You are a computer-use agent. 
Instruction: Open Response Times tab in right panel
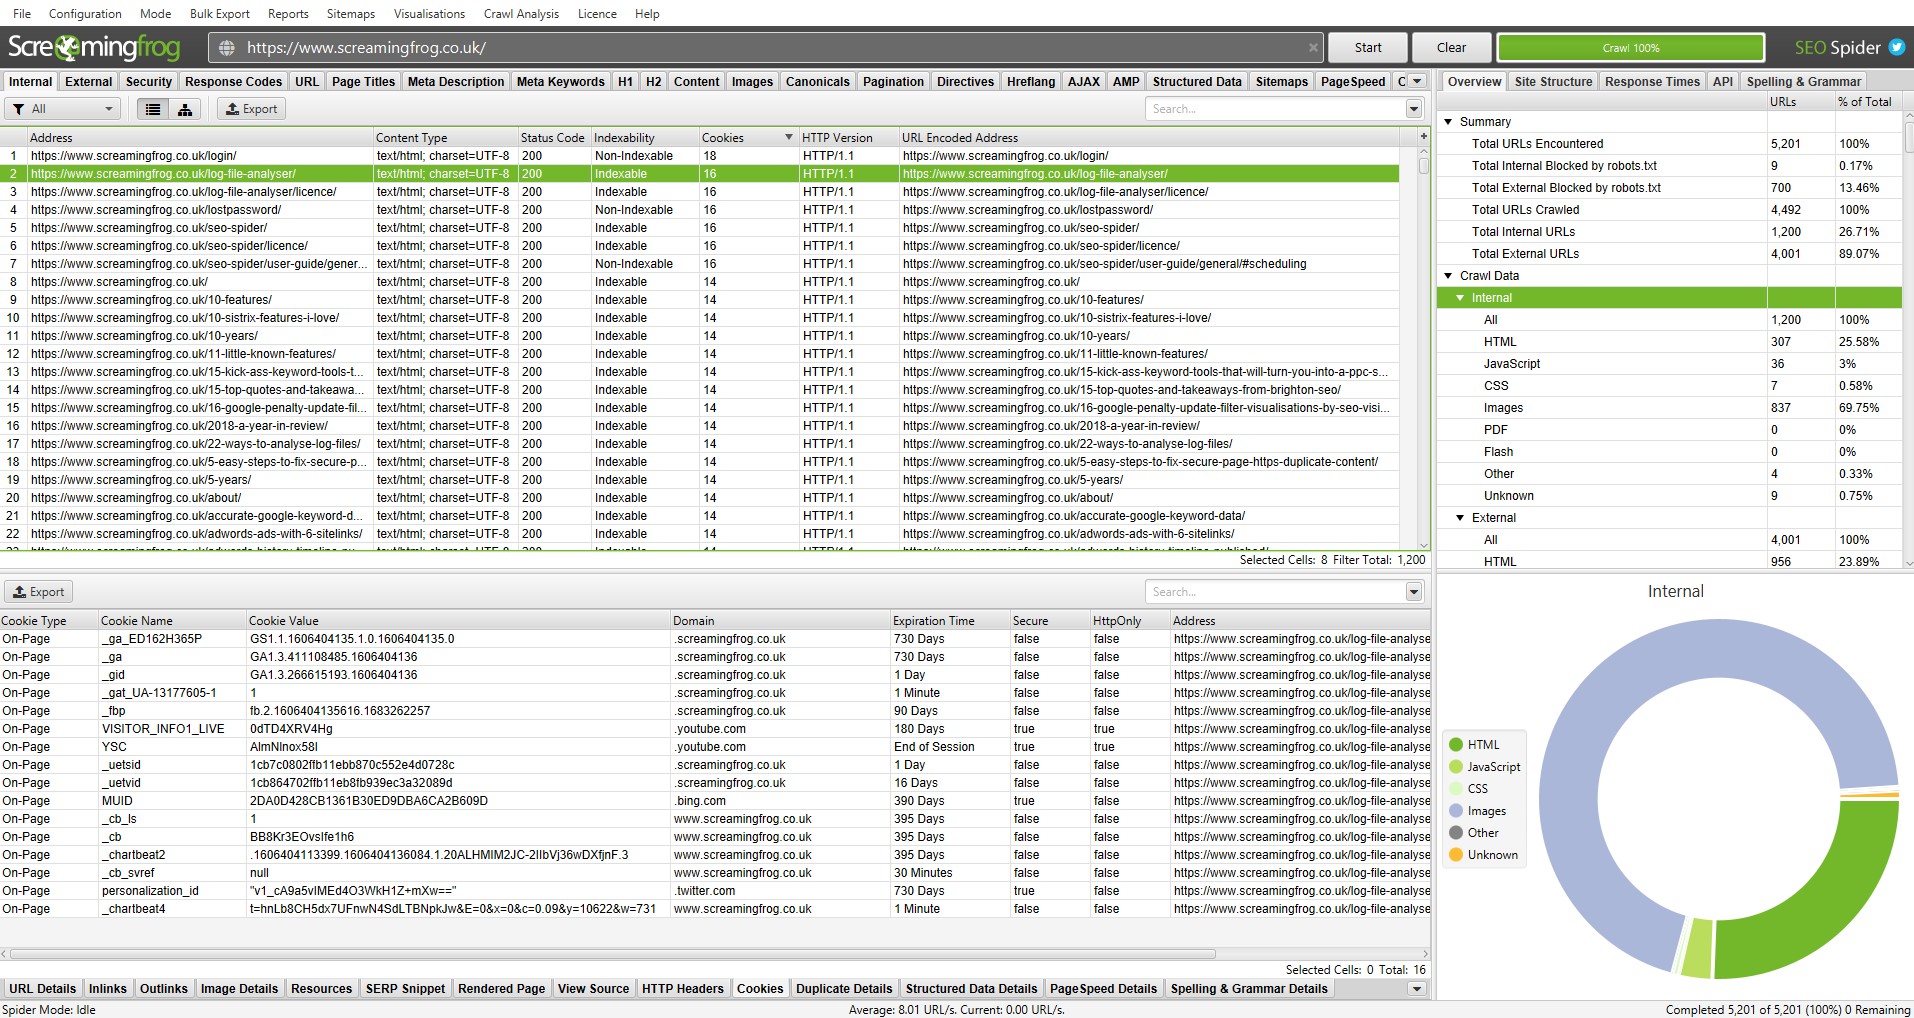coord(1652,82)
